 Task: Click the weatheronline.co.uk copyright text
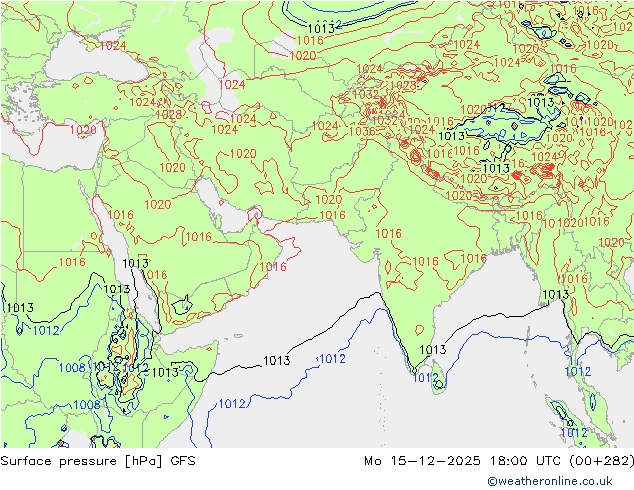point(550,481)
